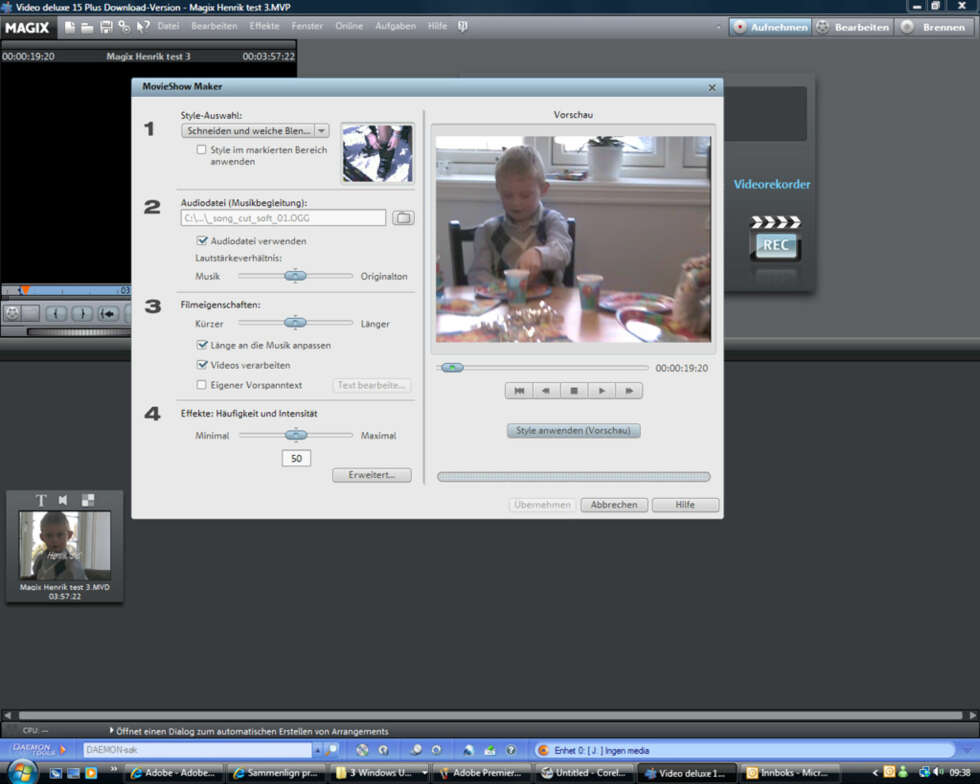Image resolution: width=980 pixels, height=784 pixels.
Task: Open the Datei menu
Action: (168, 26)
